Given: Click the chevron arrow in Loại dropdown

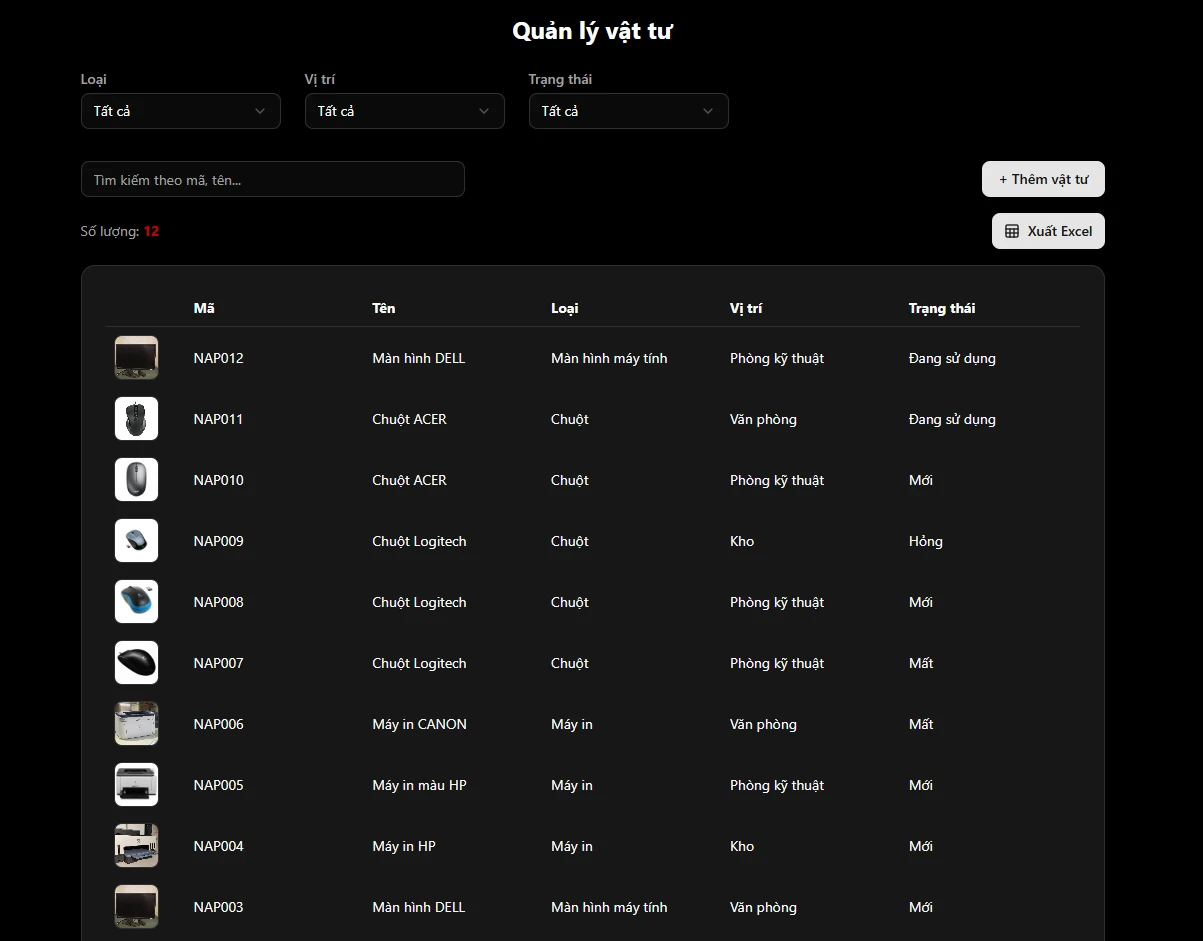Looking at the screenshot, I should [x=260, y=111].
